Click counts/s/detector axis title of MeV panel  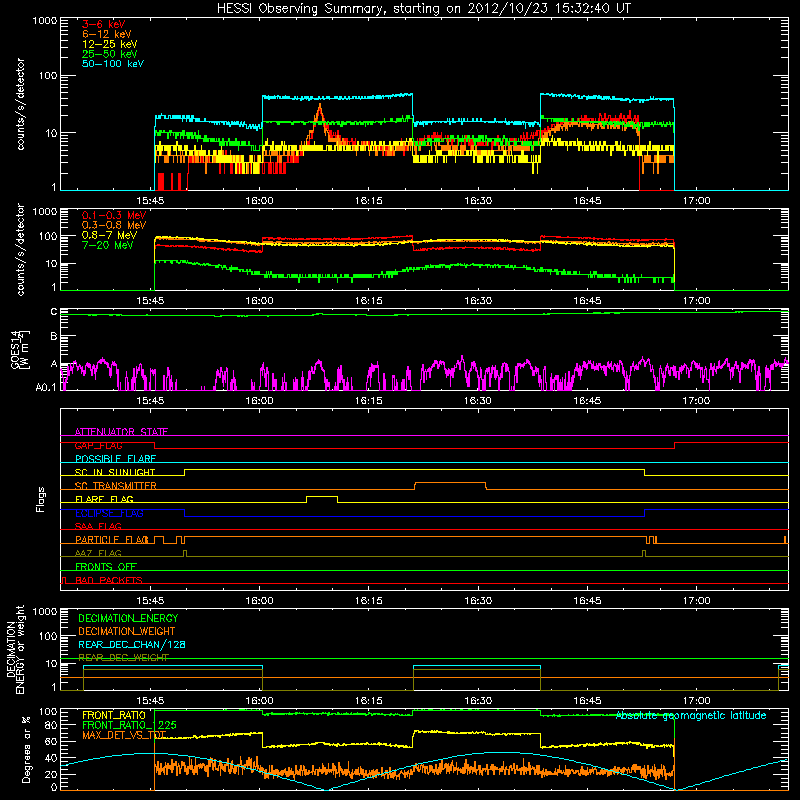[20, 249]
